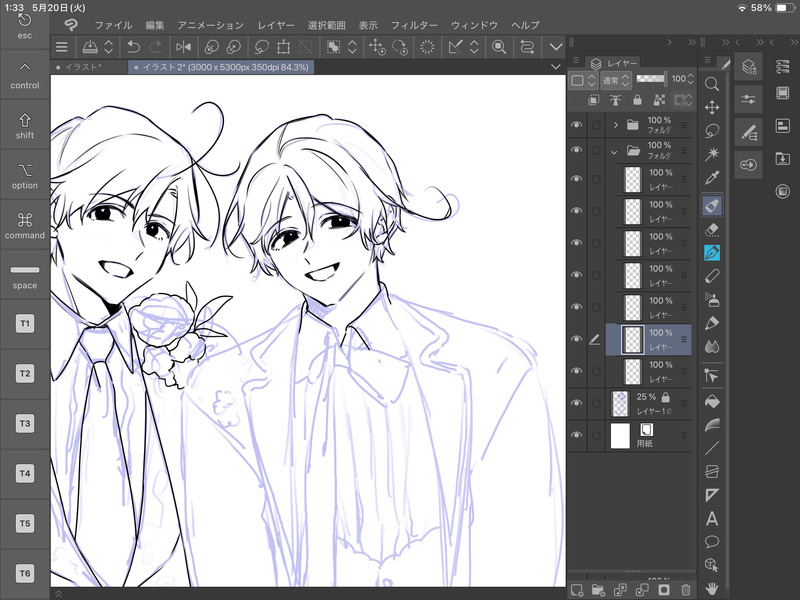Click the Redo arrow in command bar
800x600 pixels.
155,47
